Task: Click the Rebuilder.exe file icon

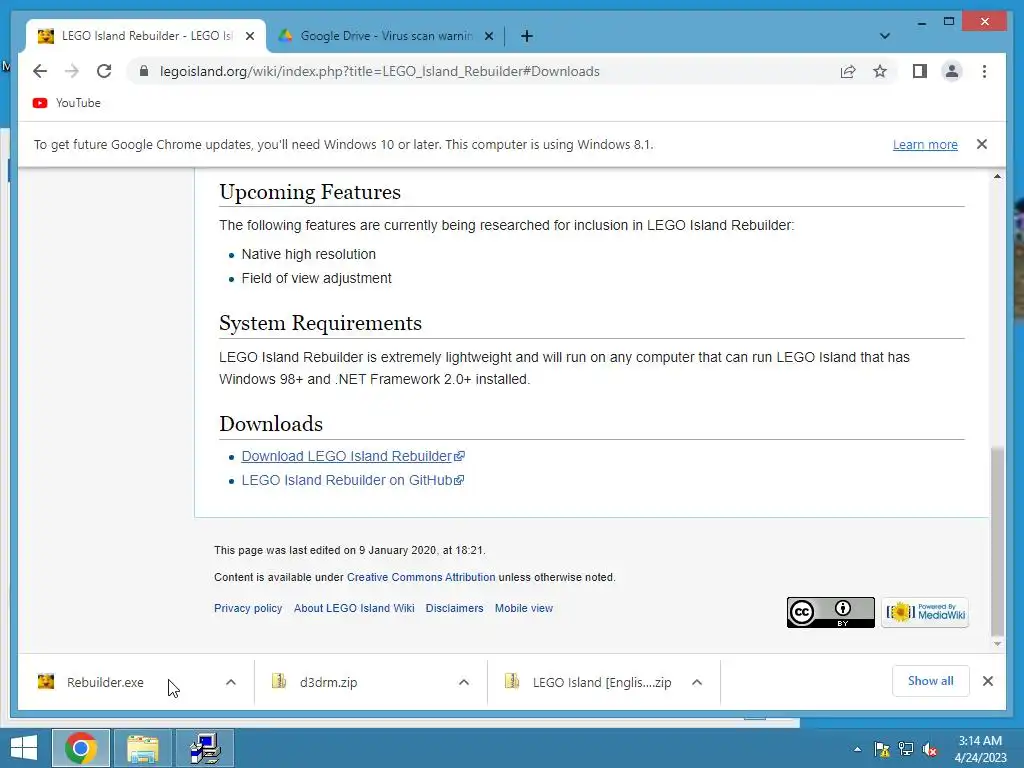Action: pos(46,682)
